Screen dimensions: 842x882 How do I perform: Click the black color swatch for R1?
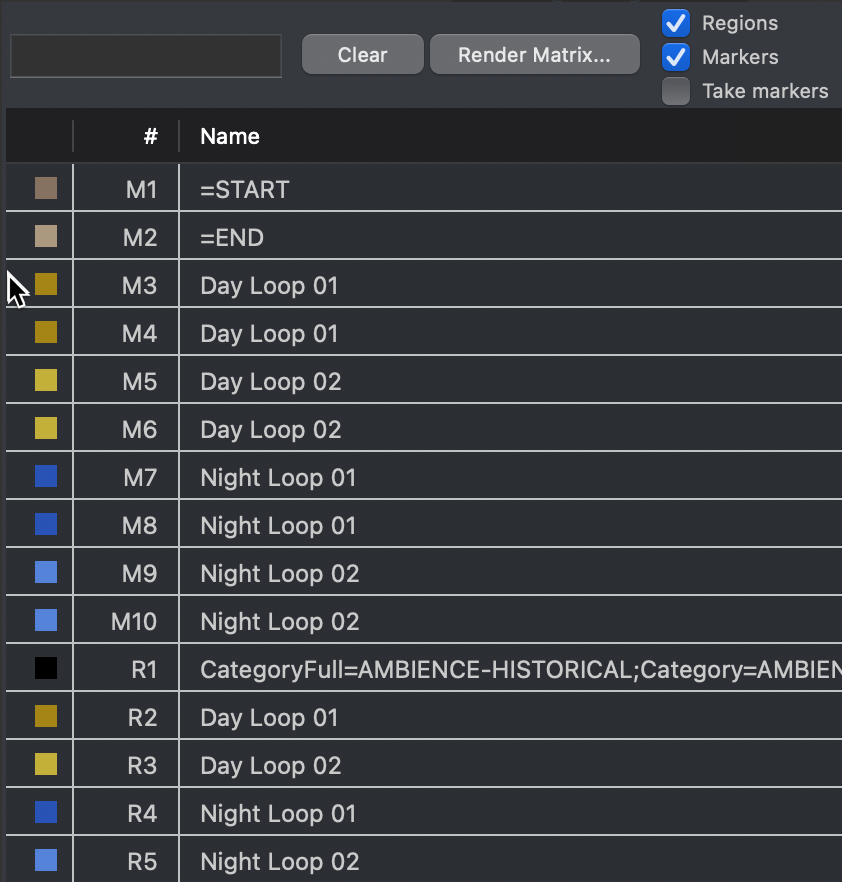click(x=46, y=668)
